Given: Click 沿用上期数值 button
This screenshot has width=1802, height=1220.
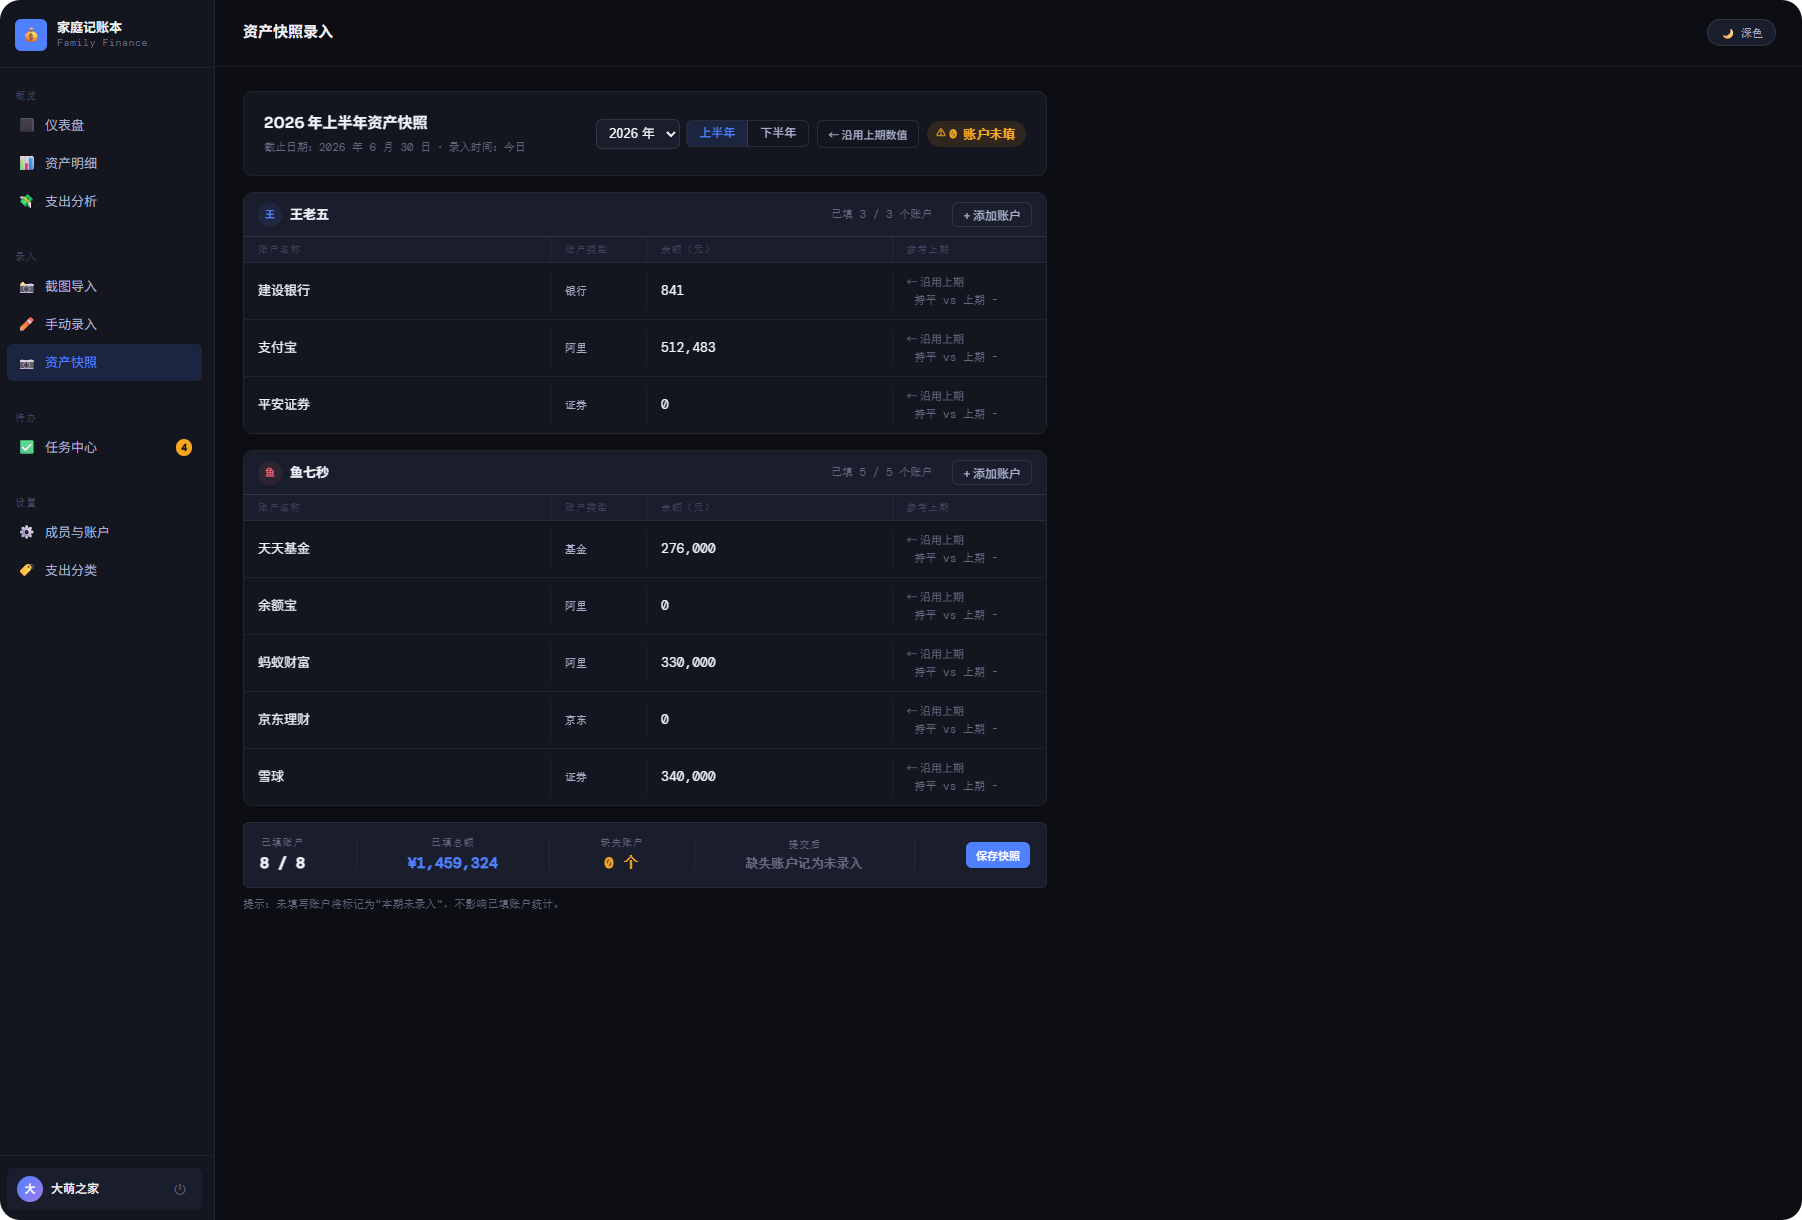Looking at the screenshot, I should click(868, 134).
